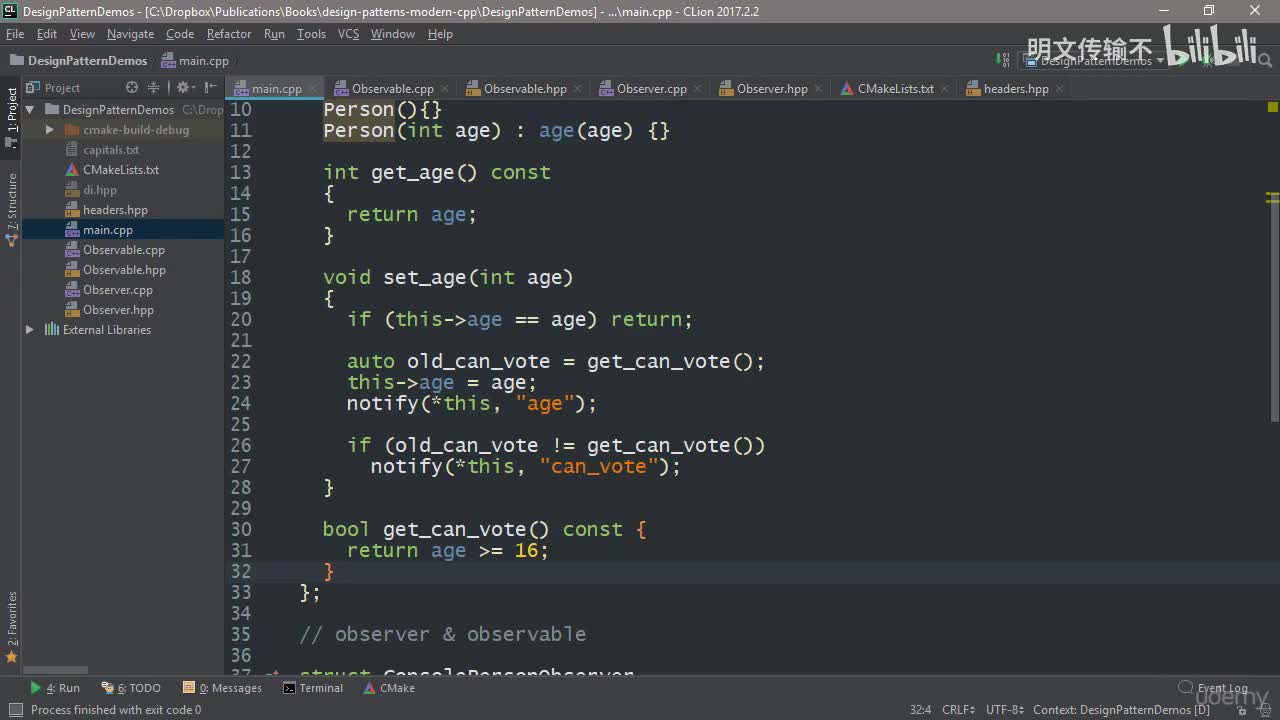Select di.hpp in project tree
The width and height of the screenshot is (1280, 720).
point(100,190)
